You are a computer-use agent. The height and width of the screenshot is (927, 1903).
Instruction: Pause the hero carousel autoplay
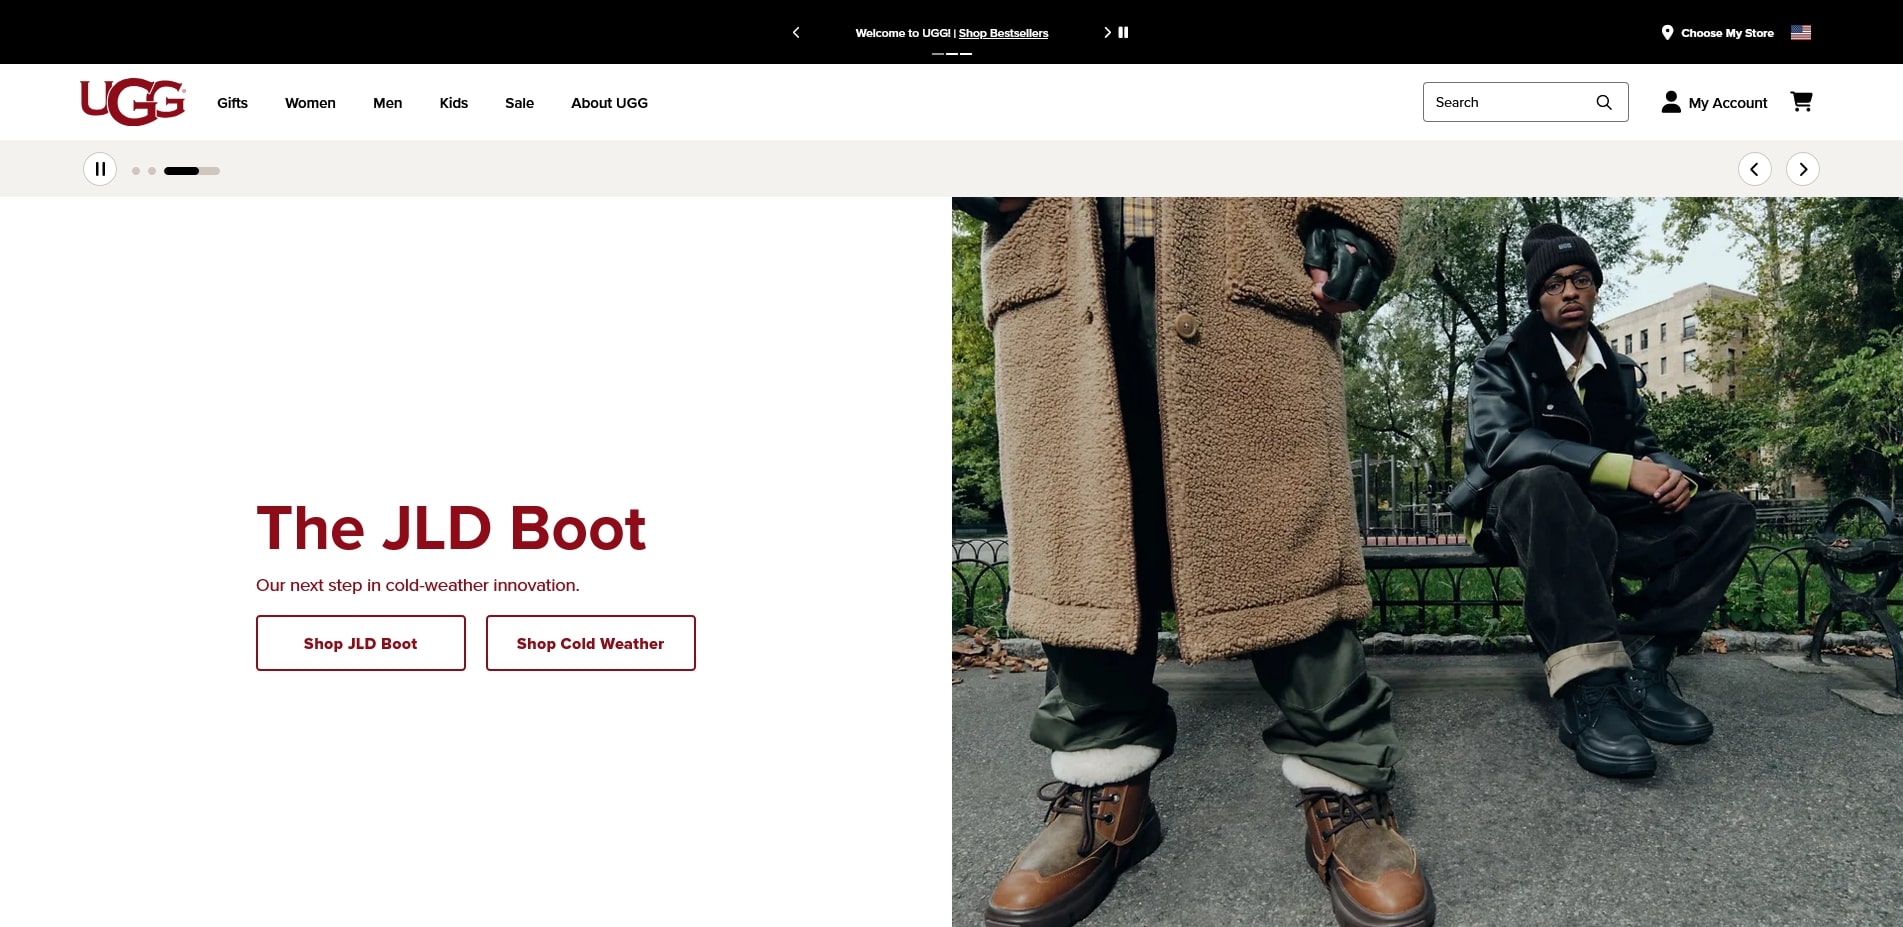click(x=100, y=169)
